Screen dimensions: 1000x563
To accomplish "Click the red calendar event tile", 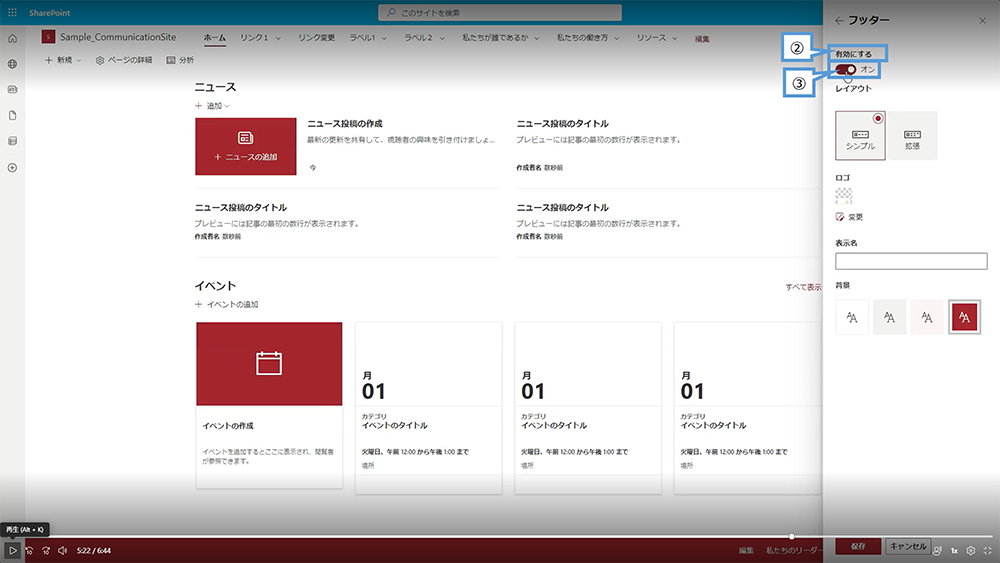I will pyautogui.click(x=269, y=363).
